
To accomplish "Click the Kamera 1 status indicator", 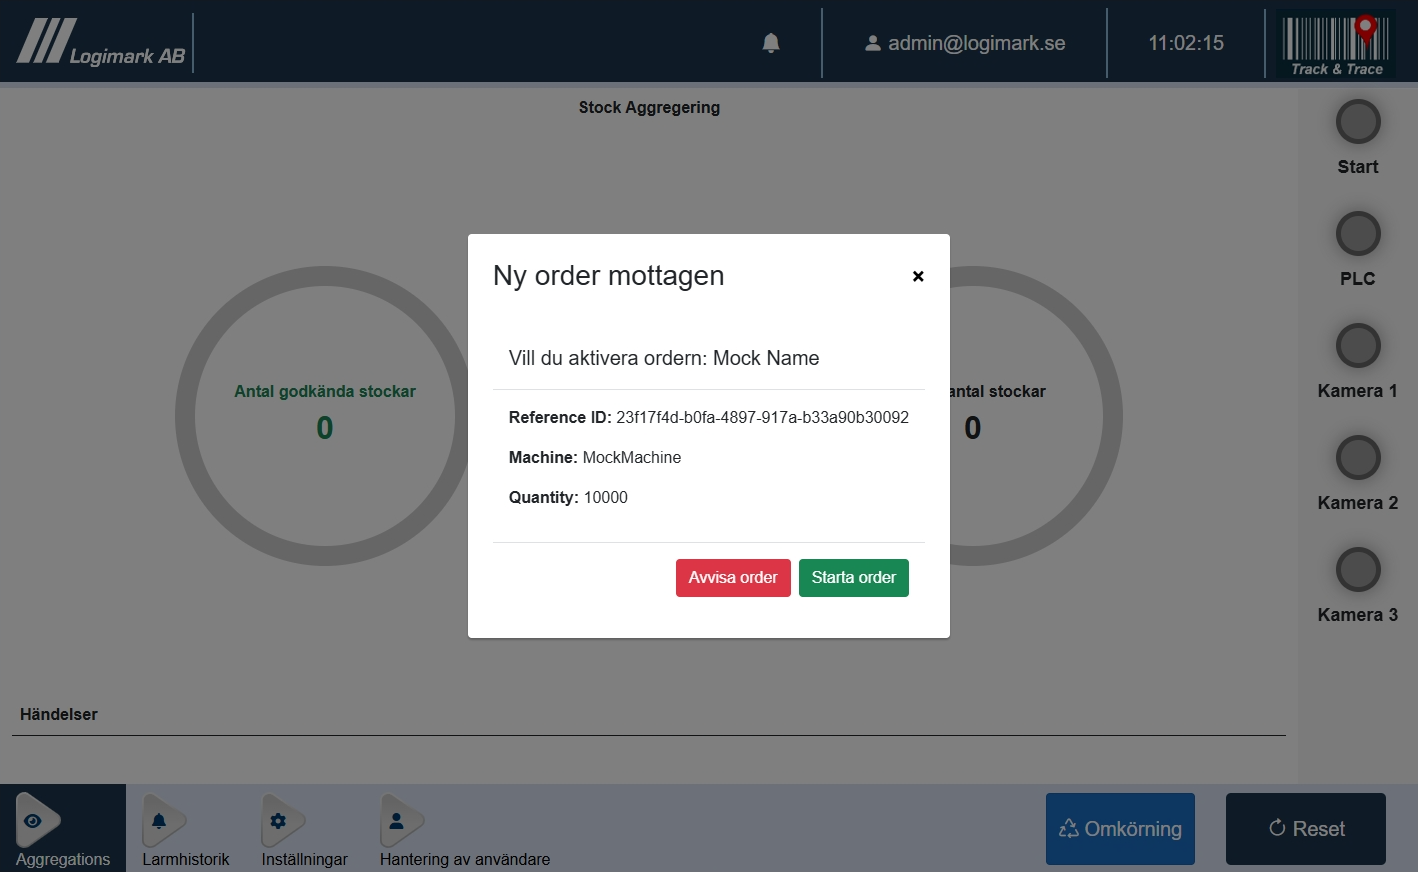I will 1357,346.
